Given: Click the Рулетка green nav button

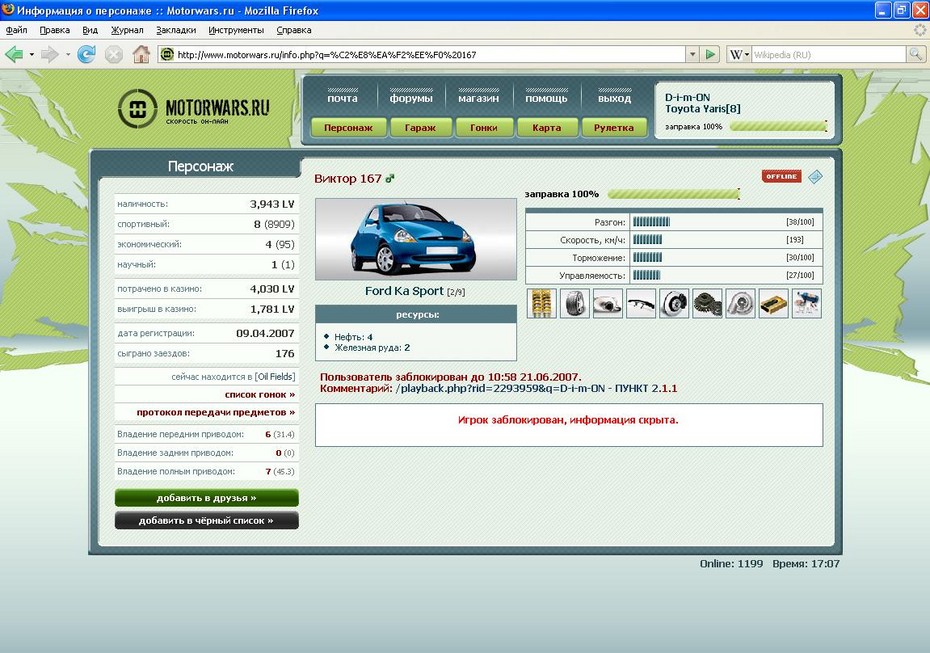Looking at the screenshot, I should 614,128.
